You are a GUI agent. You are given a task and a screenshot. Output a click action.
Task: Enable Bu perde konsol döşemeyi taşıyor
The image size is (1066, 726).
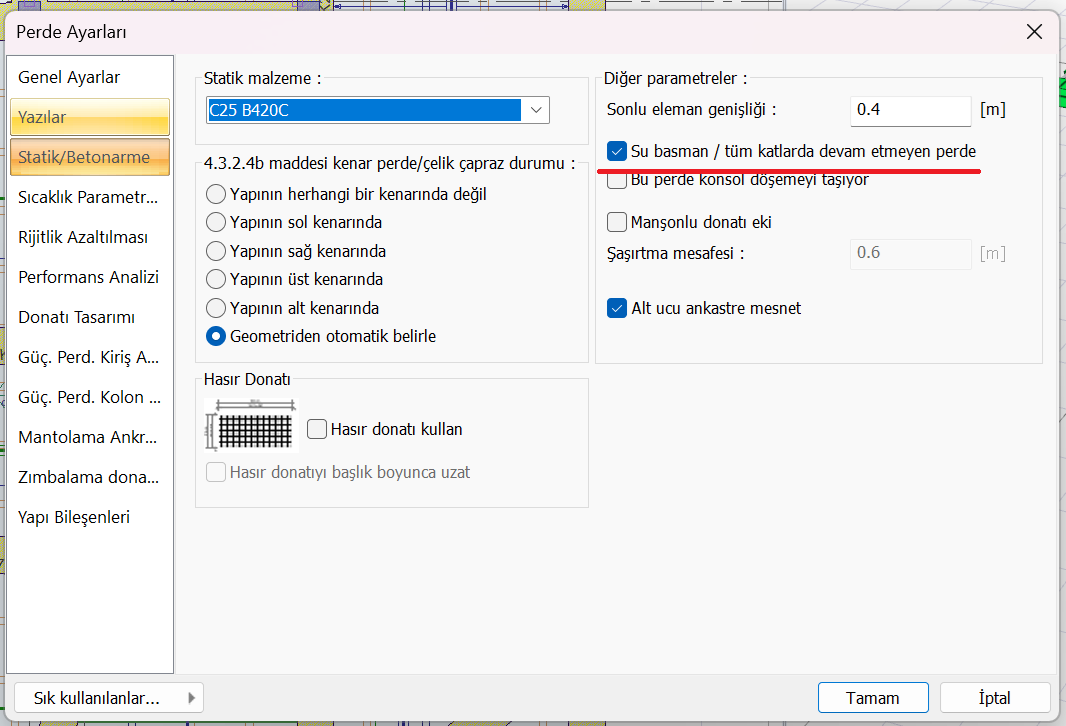tap(617, 181)
